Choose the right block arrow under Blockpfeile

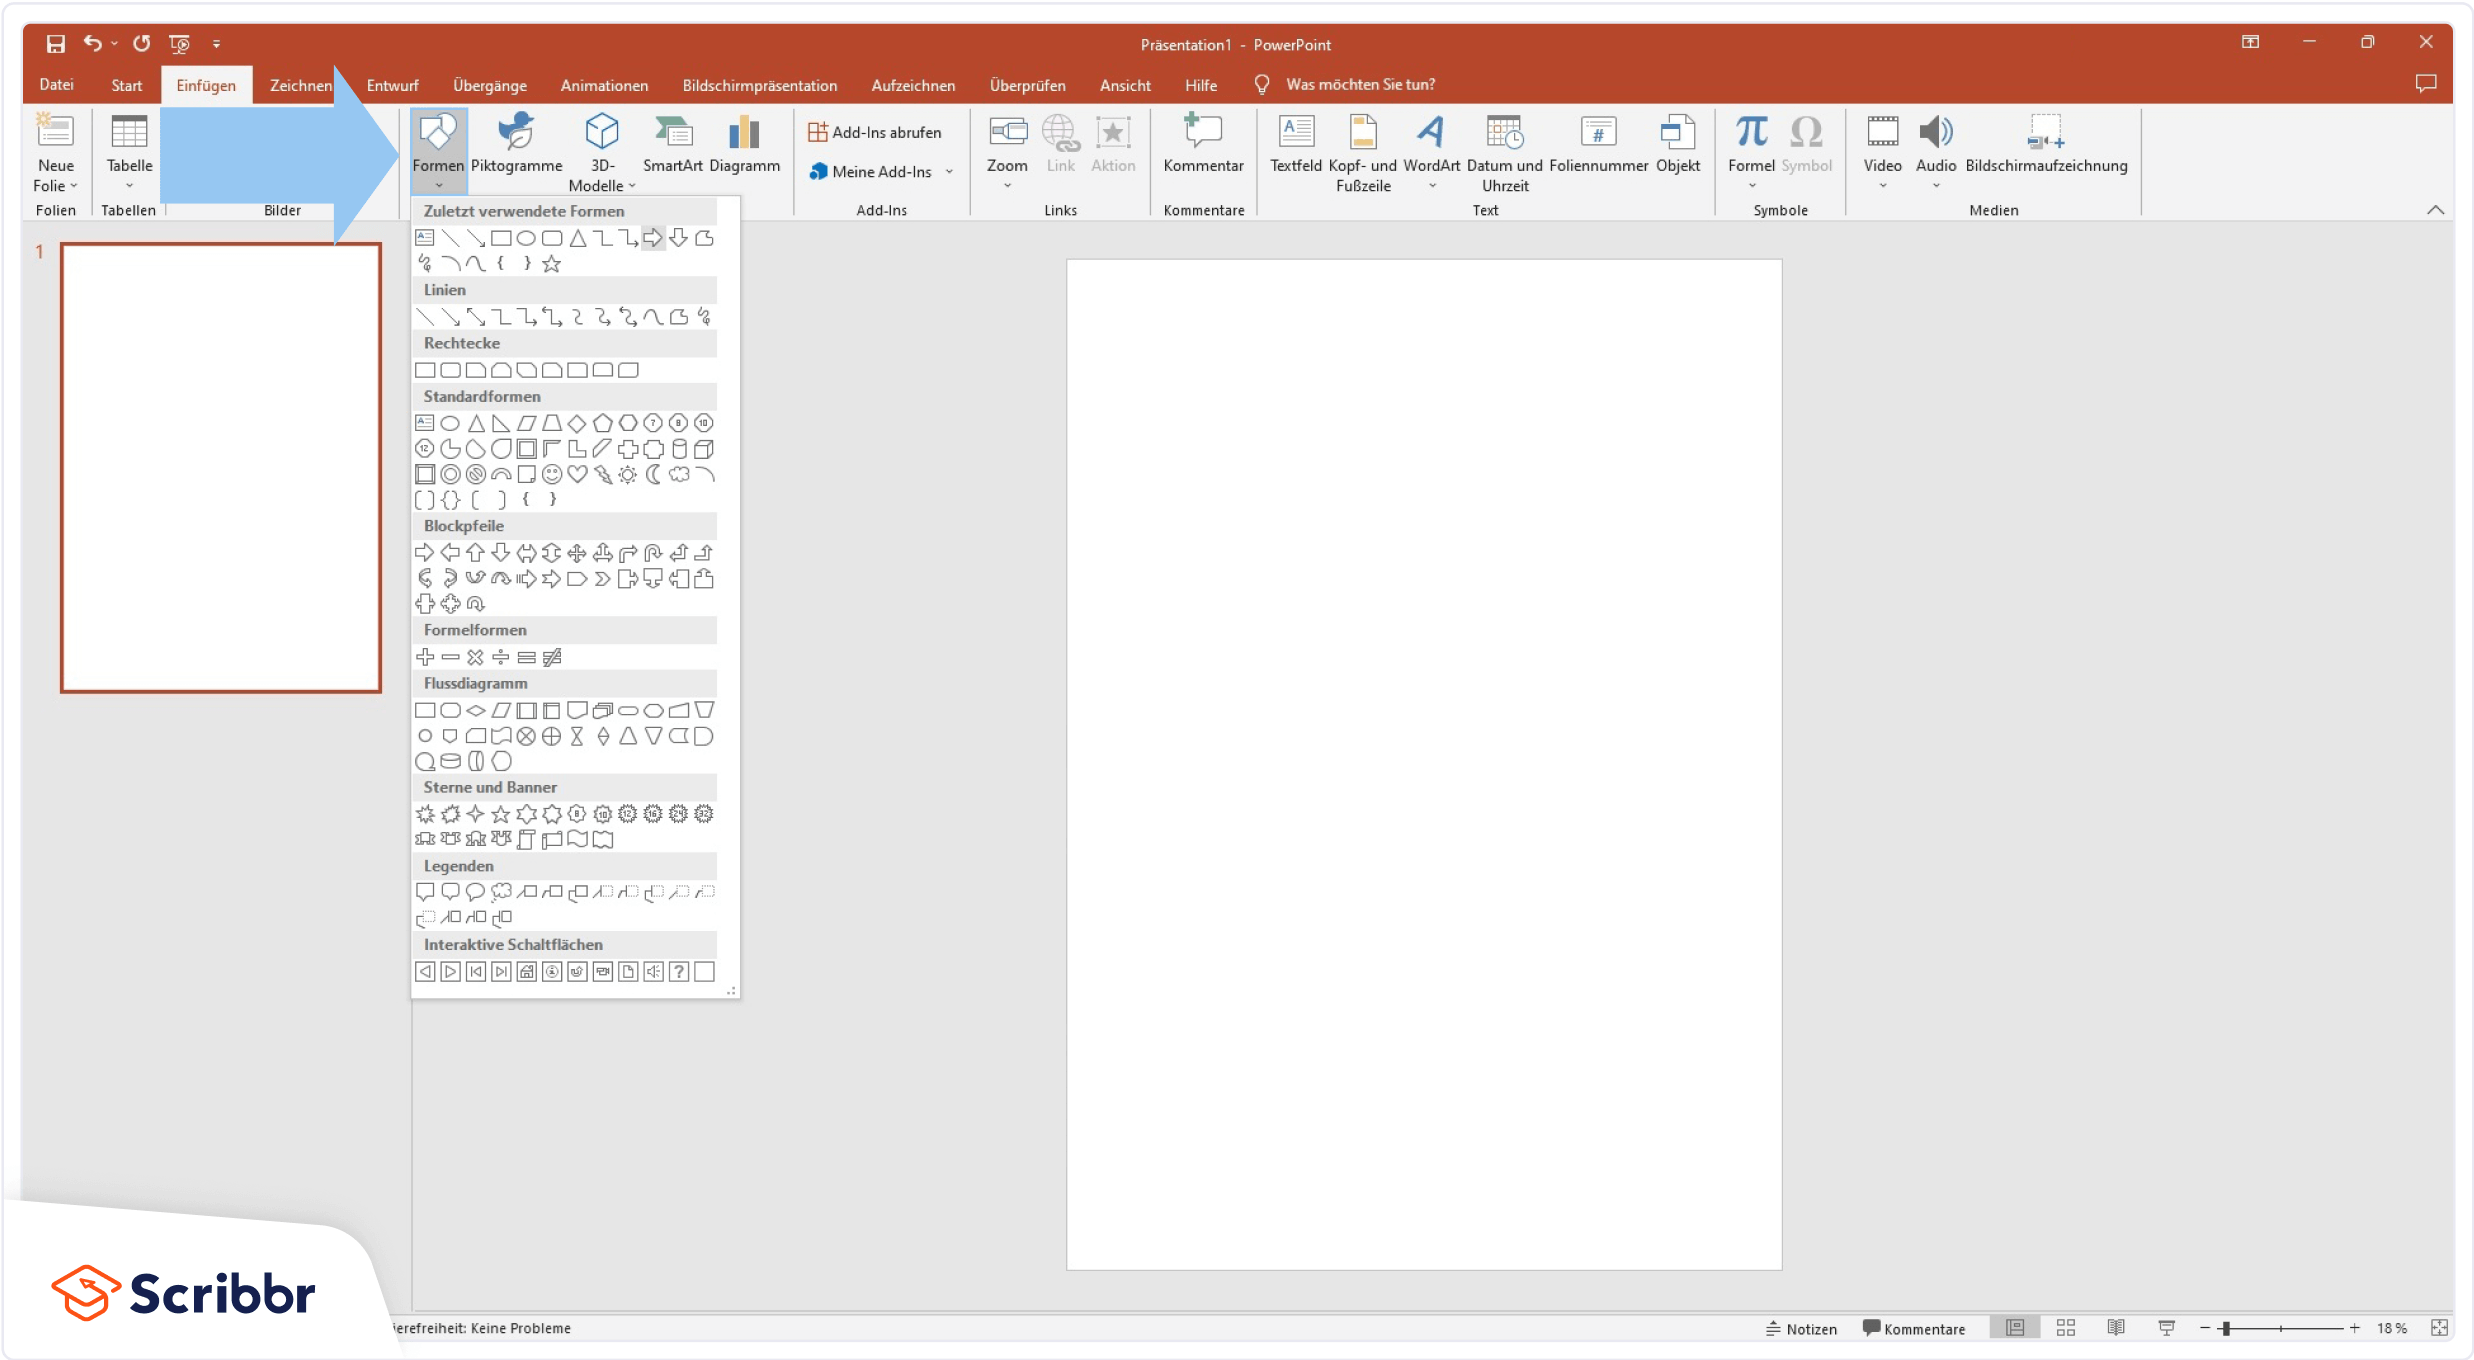click(424, 552)
